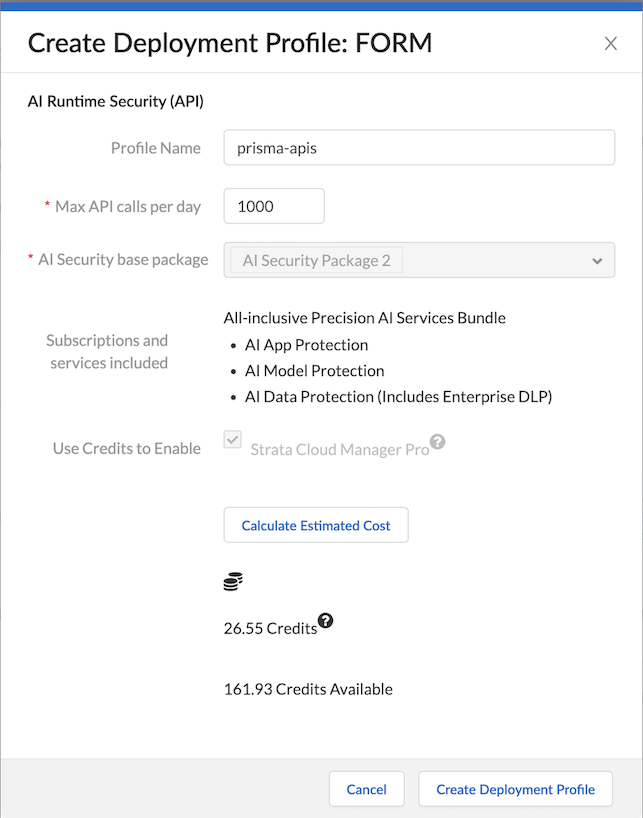Click the Create Deployment Profile button
Image resolution: width=643 pixels, height=818 pixels.
(x=515, y=789)
